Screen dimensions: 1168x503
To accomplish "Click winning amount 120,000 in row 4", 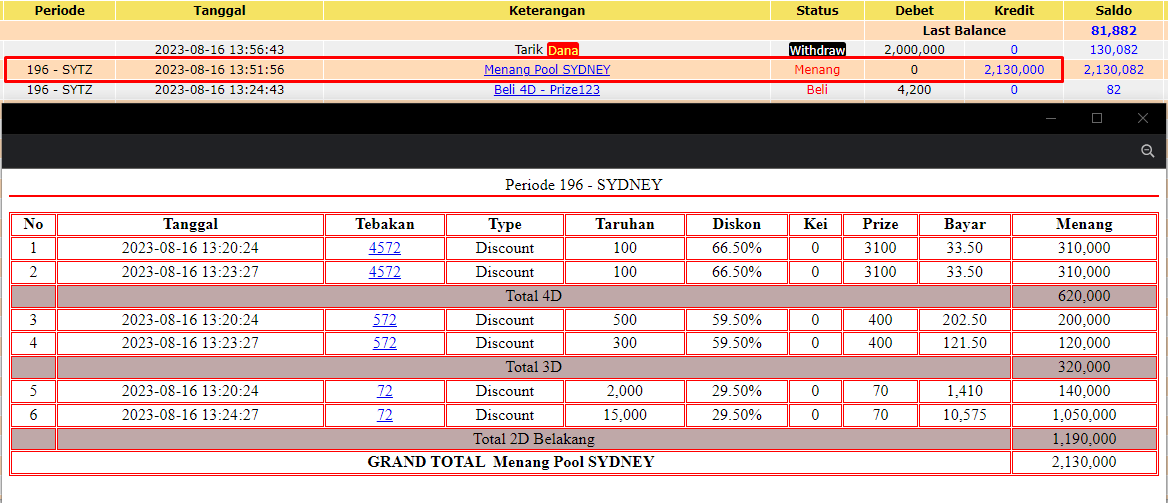I will 1084,344.
